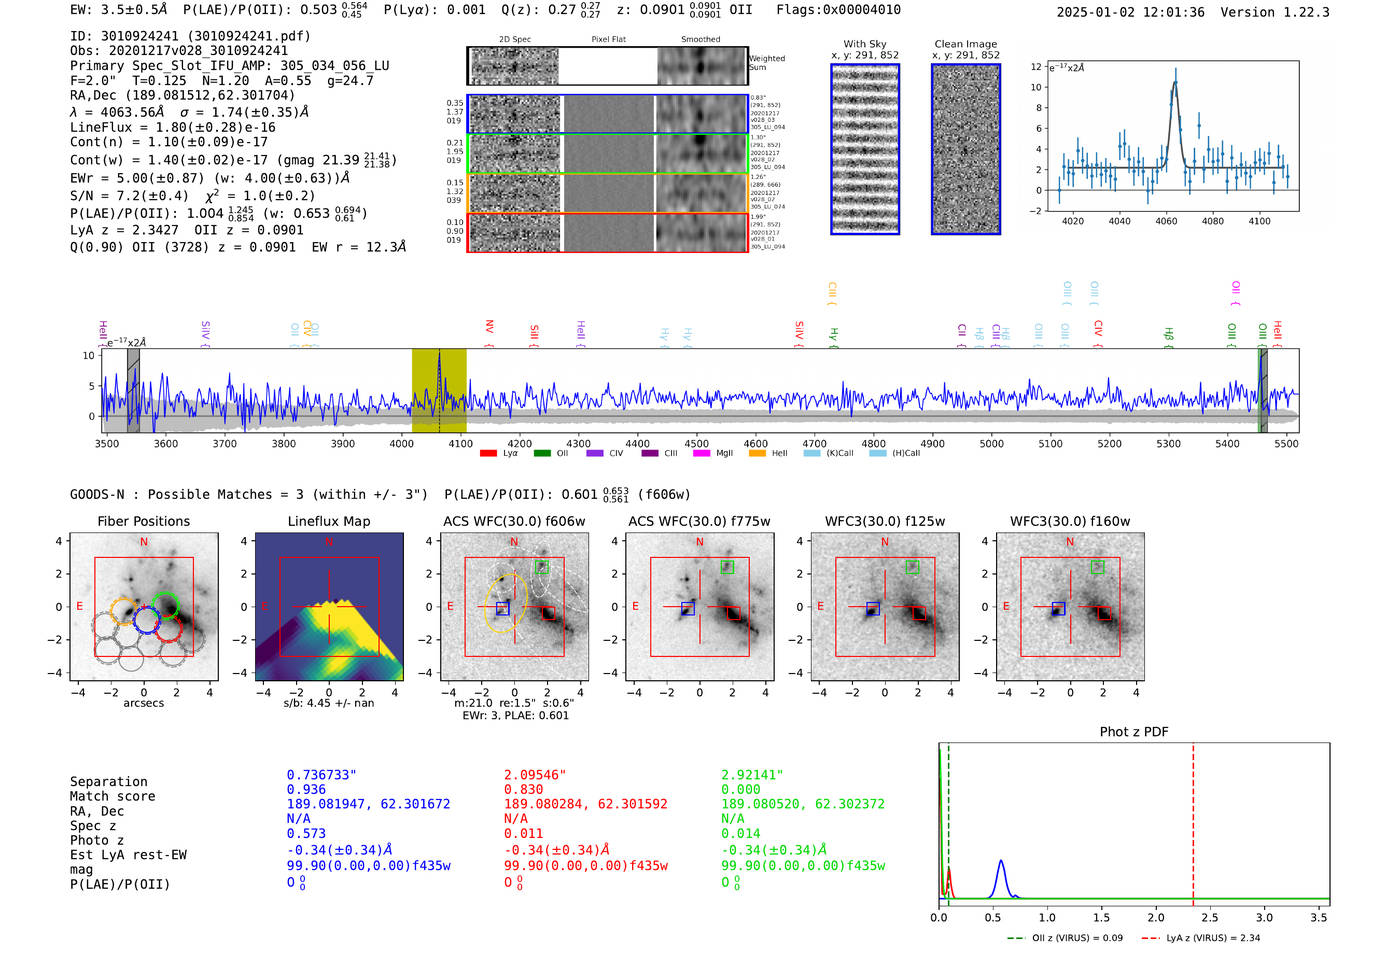Screen dimensions: 1400x953
Task: Click the green RA, Dec '189.080520, 62.302372'
Action: tap(803, 804)
